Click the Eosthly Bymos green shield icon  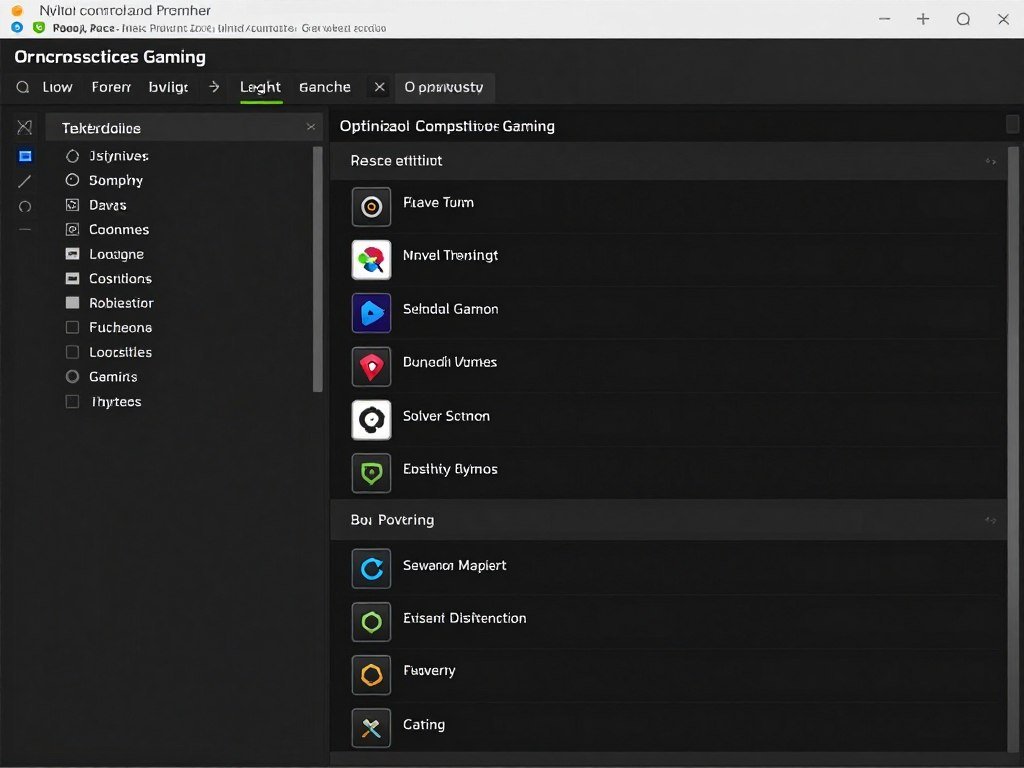371,473
